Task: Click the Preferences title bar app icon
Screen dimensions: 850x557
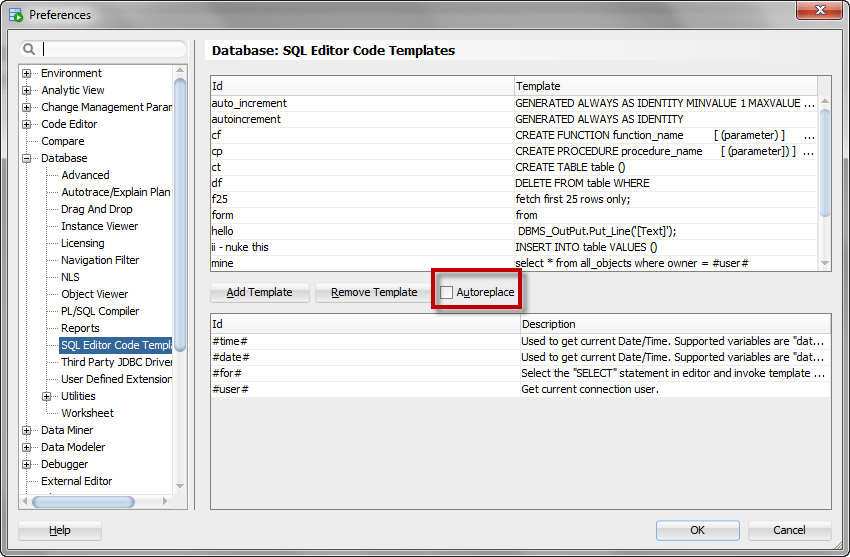Action: (x=16, y=15)
